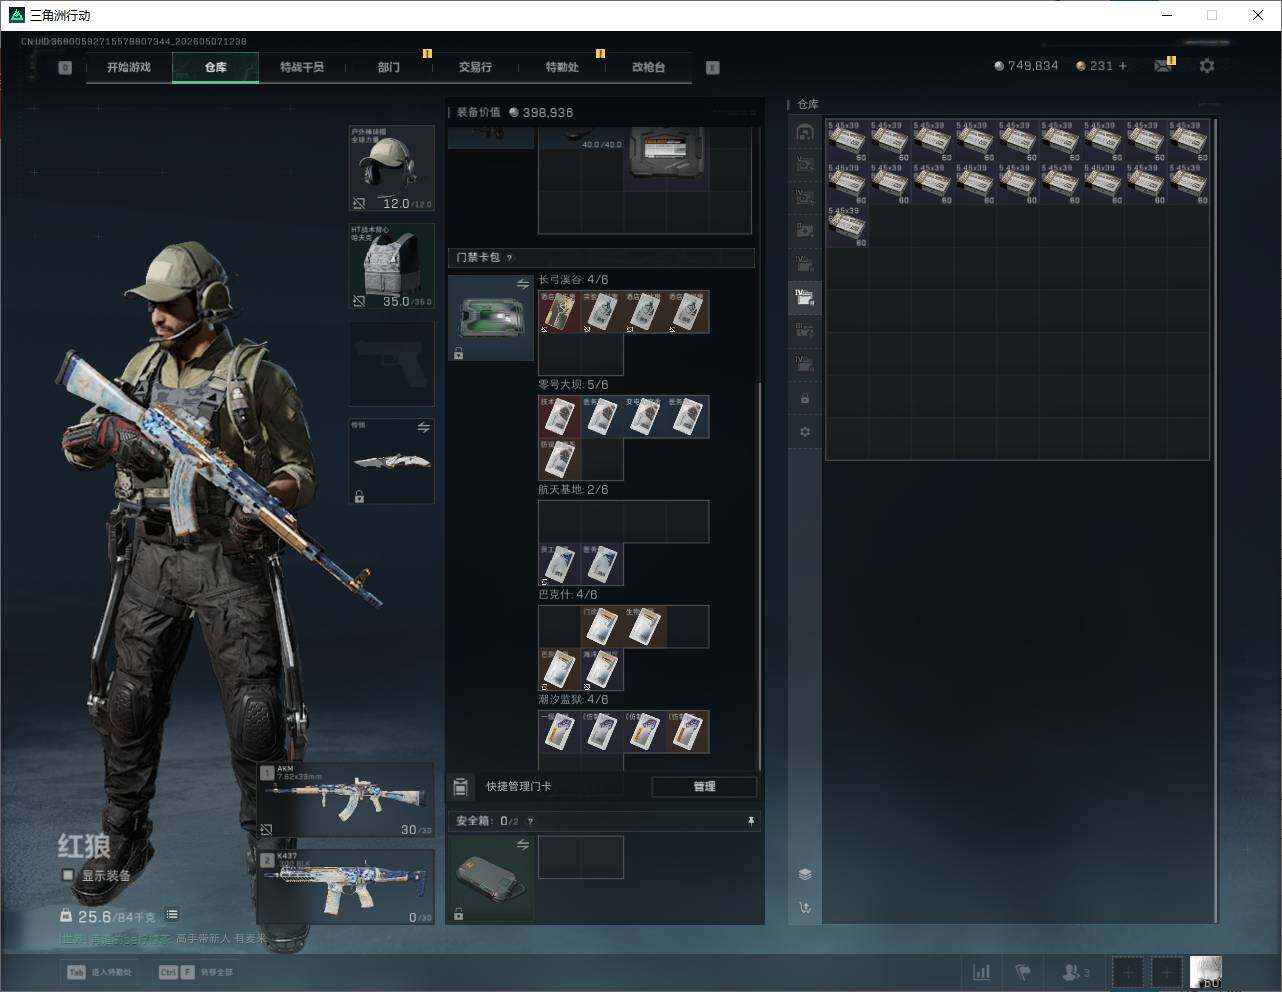1282x992 pixels.
Task: Click the equipment panel scrollbar
Action: click(760, 575)
